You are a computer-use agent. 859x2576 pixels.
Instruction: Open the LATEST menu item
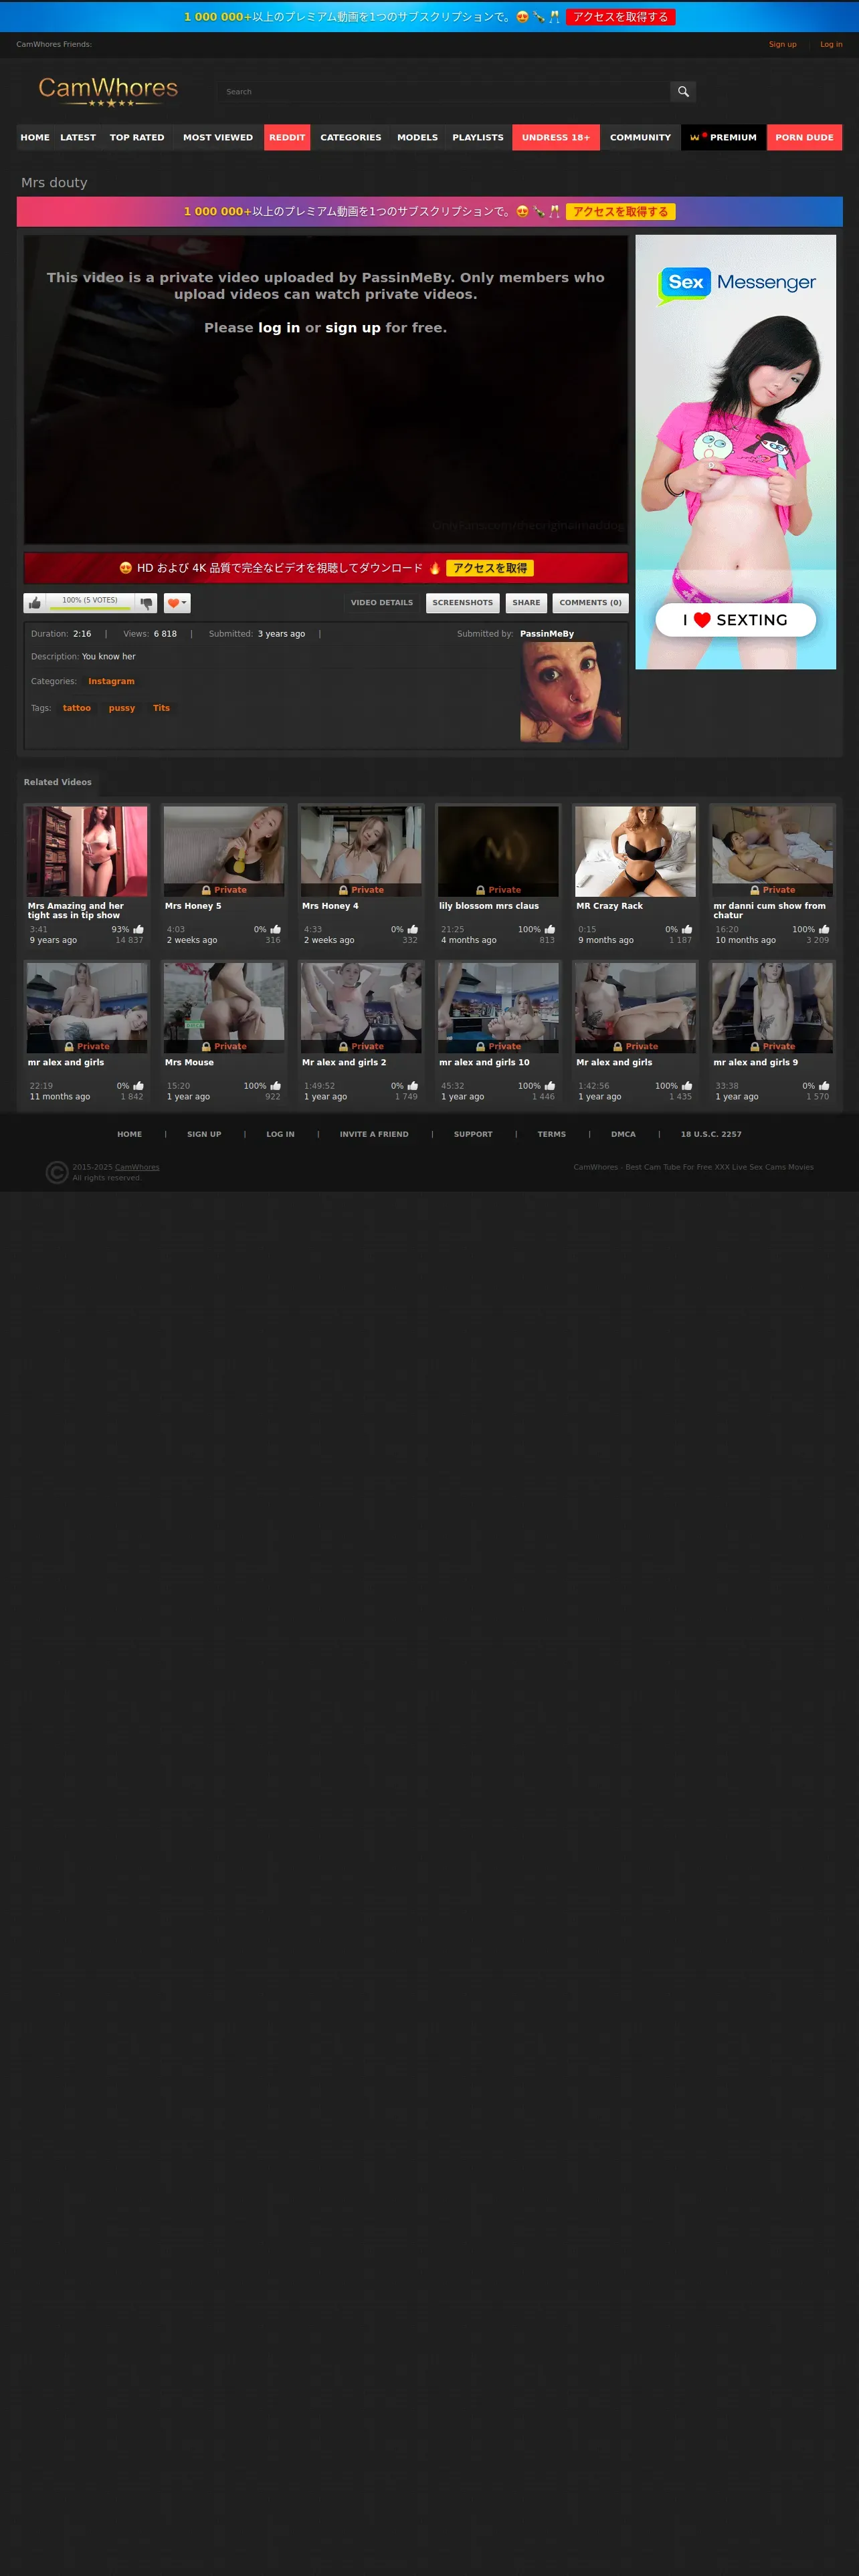(x=78, y=138)
